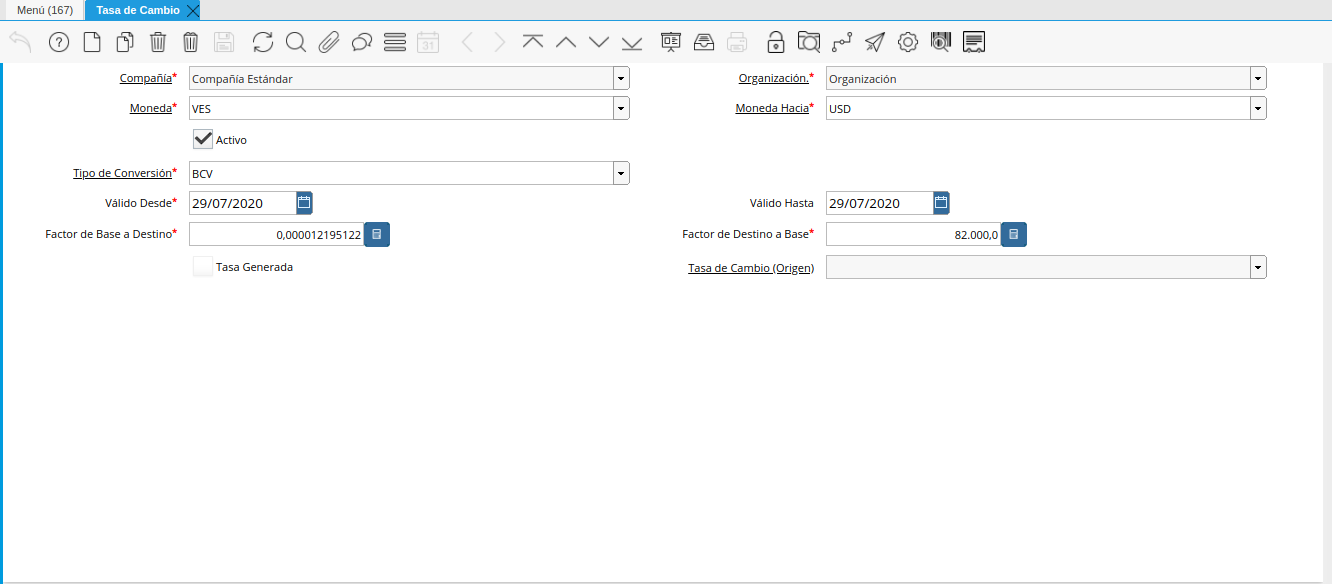Screen dimensions: 1332x584
Task: Open record lookup with the magnifier icon
Action: point(296,42)
